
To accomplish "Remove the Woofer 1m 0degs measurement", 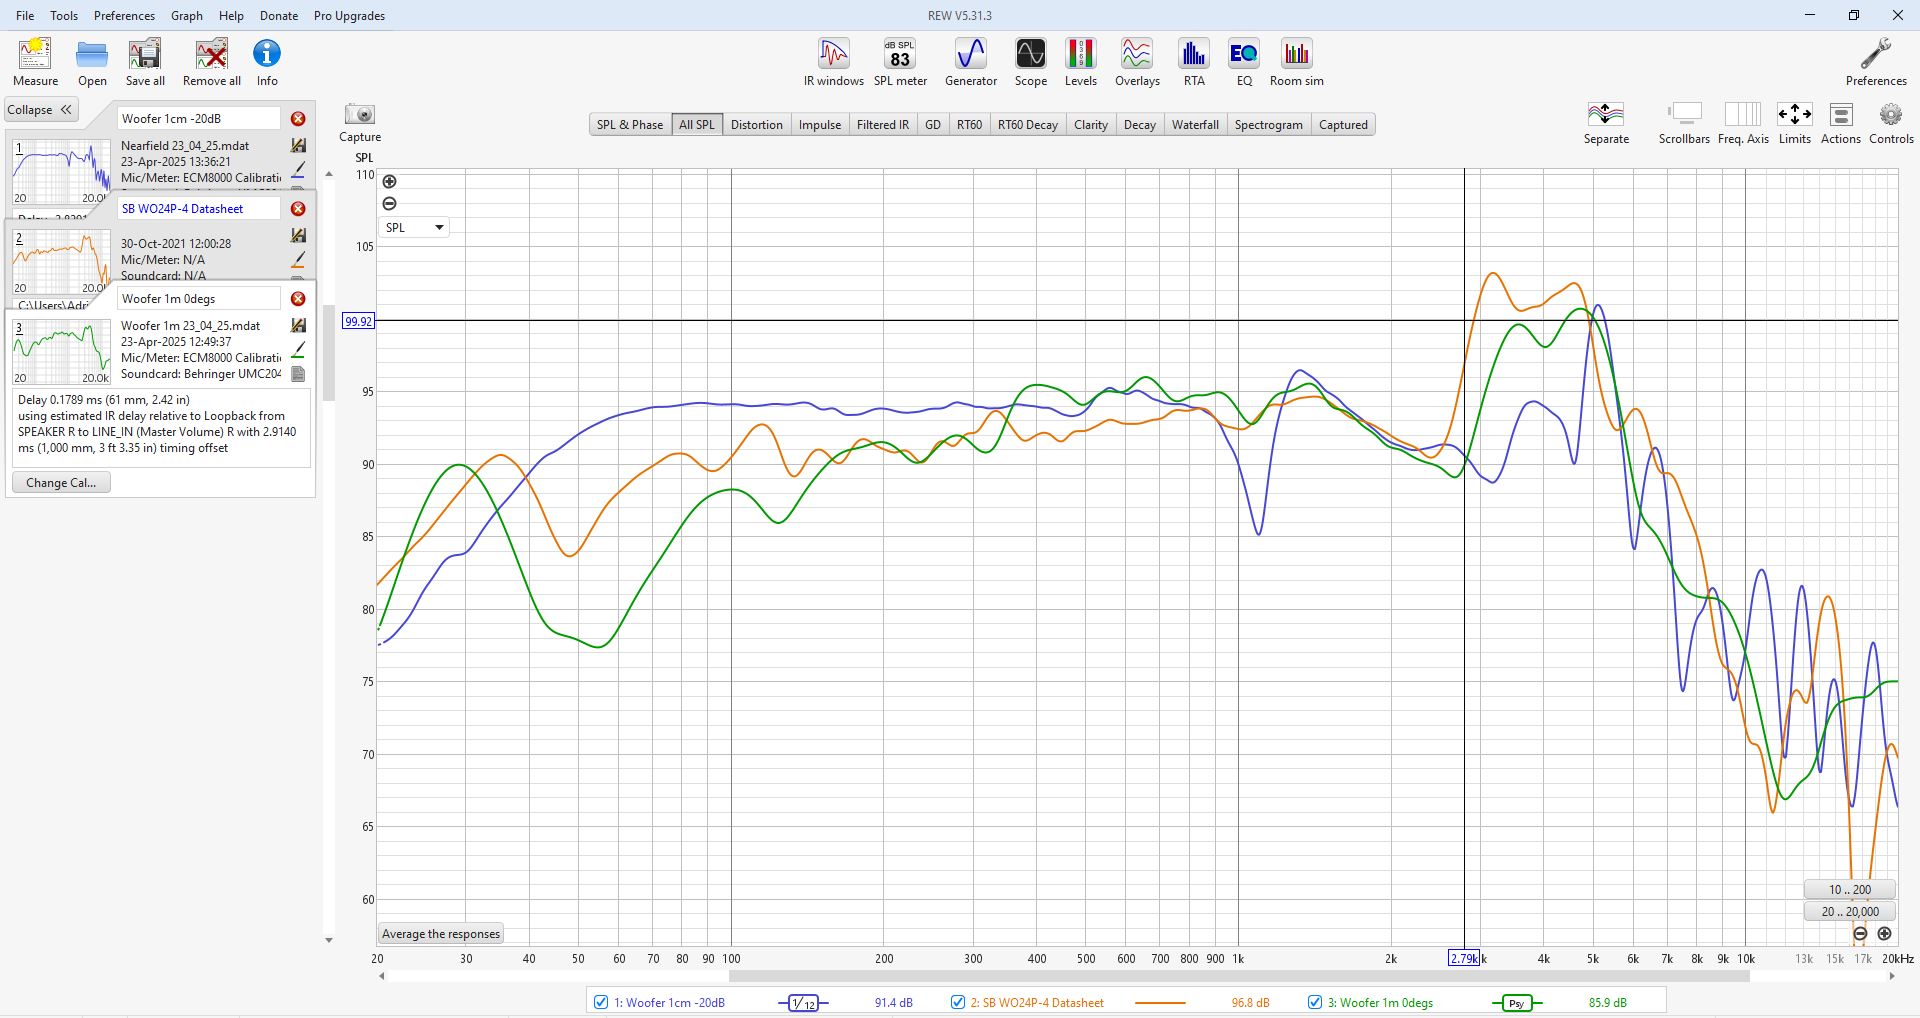I will 298,299.
